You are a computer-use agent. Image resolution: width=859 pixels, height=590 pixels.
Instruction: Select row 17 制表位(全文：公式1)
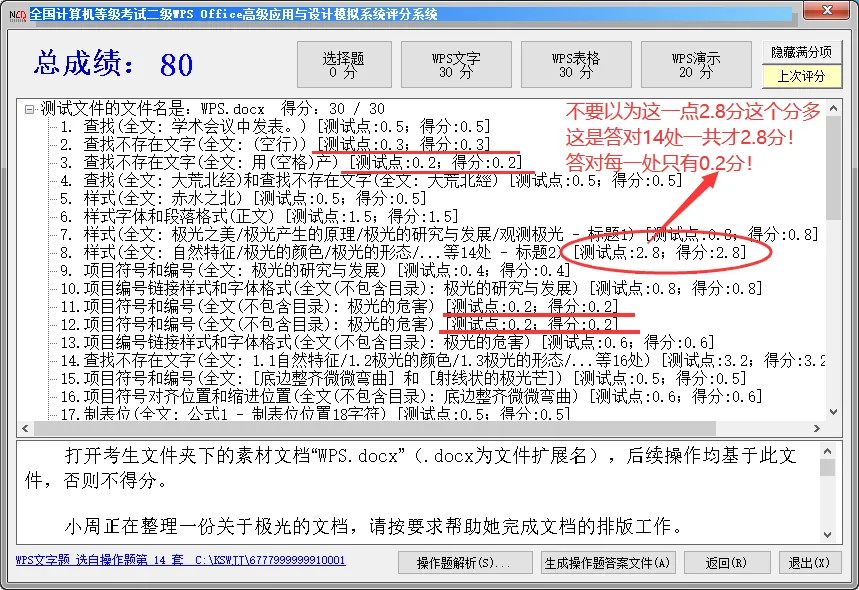point(316,414)
